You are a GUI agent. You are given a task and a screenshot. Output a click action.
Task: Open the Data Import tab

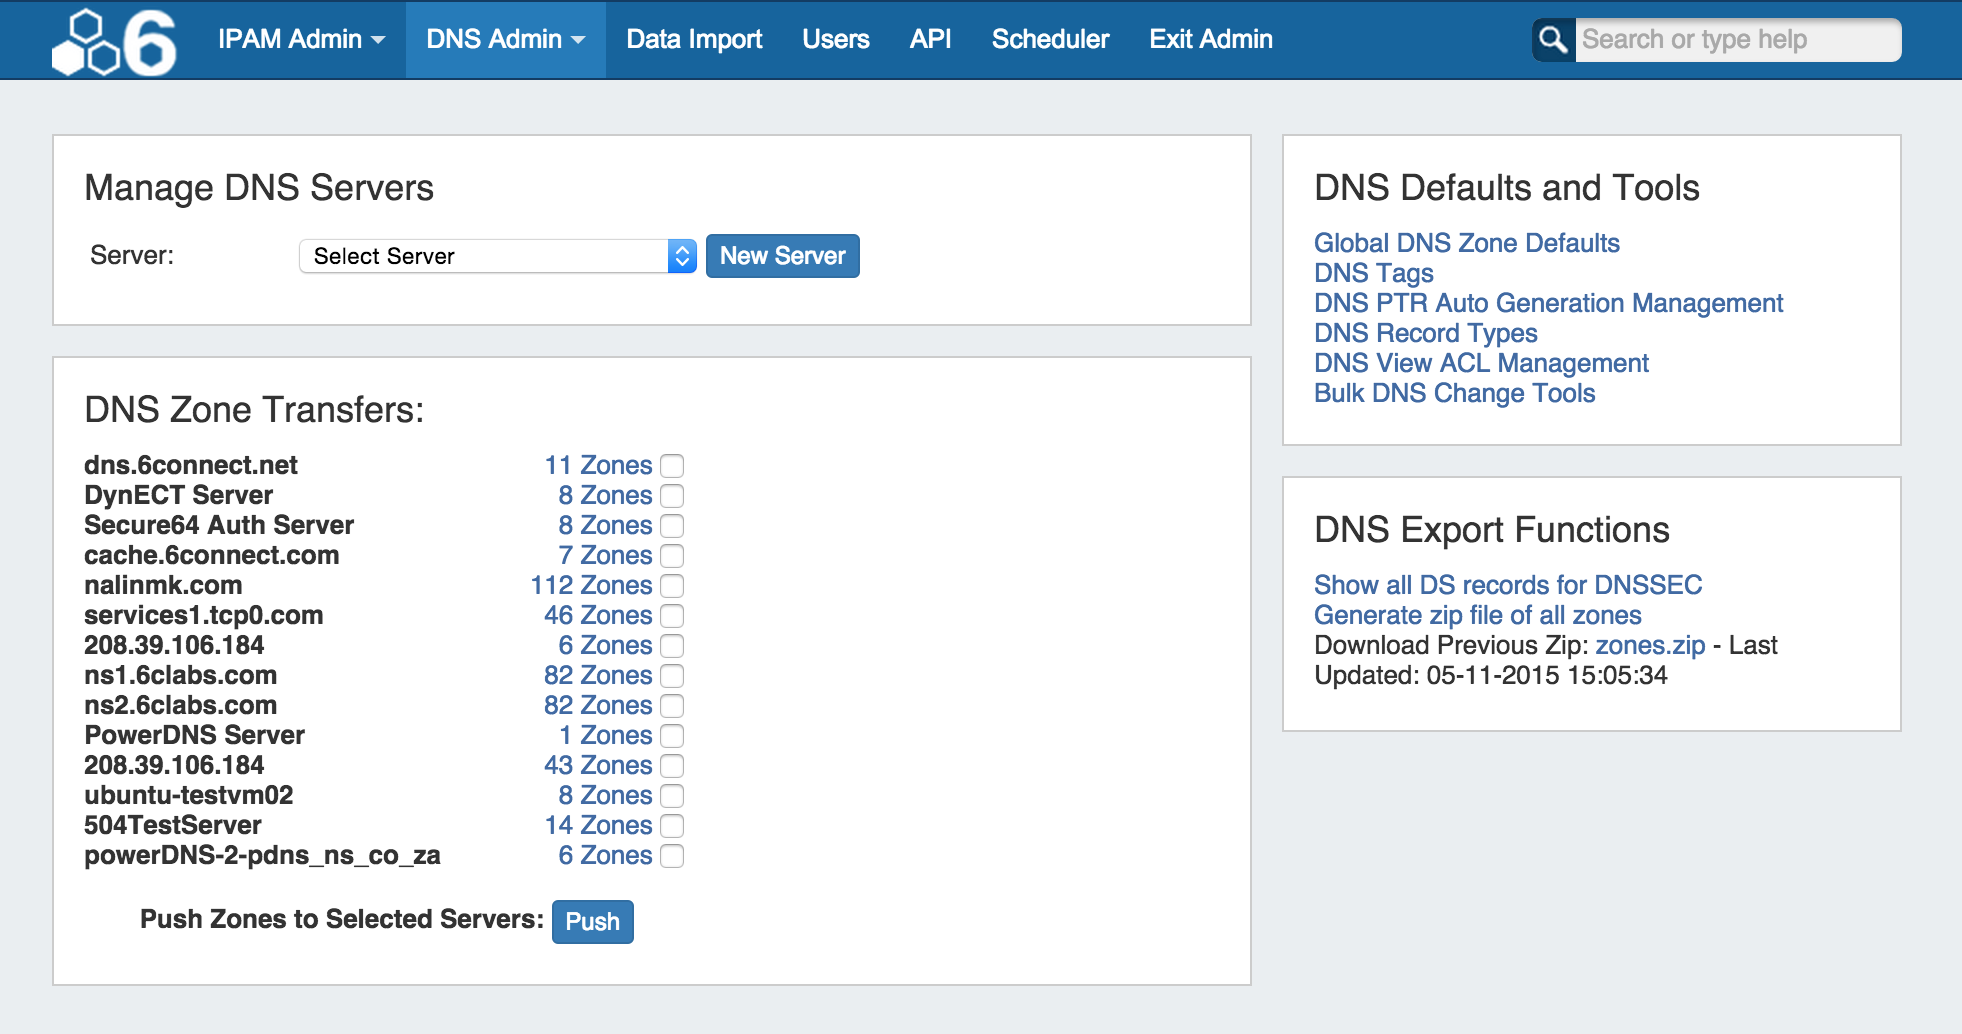coord(694,40)
